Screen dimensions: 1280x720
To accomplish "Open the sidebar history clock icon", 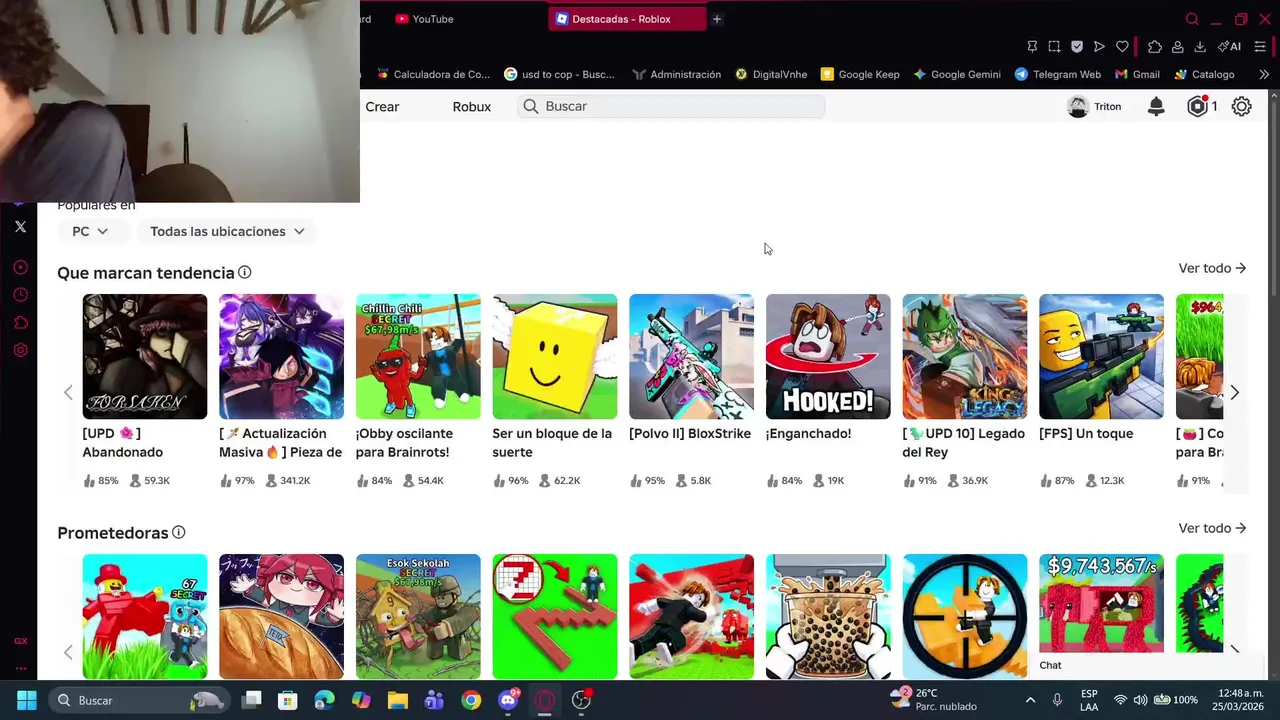I will pyautogui.click(x=20, y=295).
